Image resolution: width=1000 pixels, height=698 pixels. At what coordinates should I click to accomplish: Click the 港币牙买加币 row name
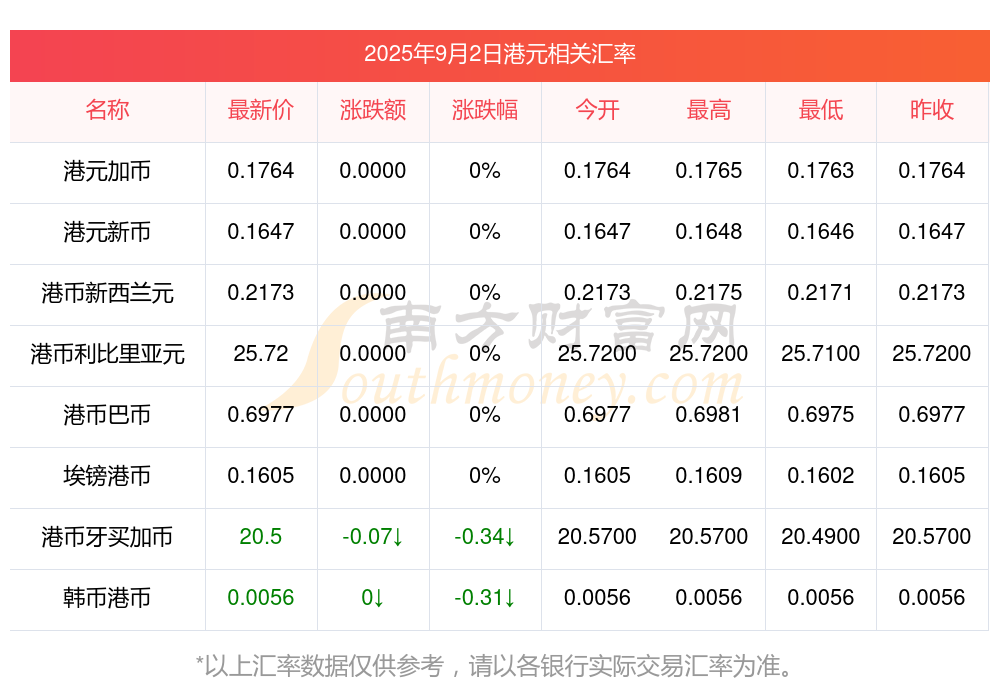tap(107, 537)
